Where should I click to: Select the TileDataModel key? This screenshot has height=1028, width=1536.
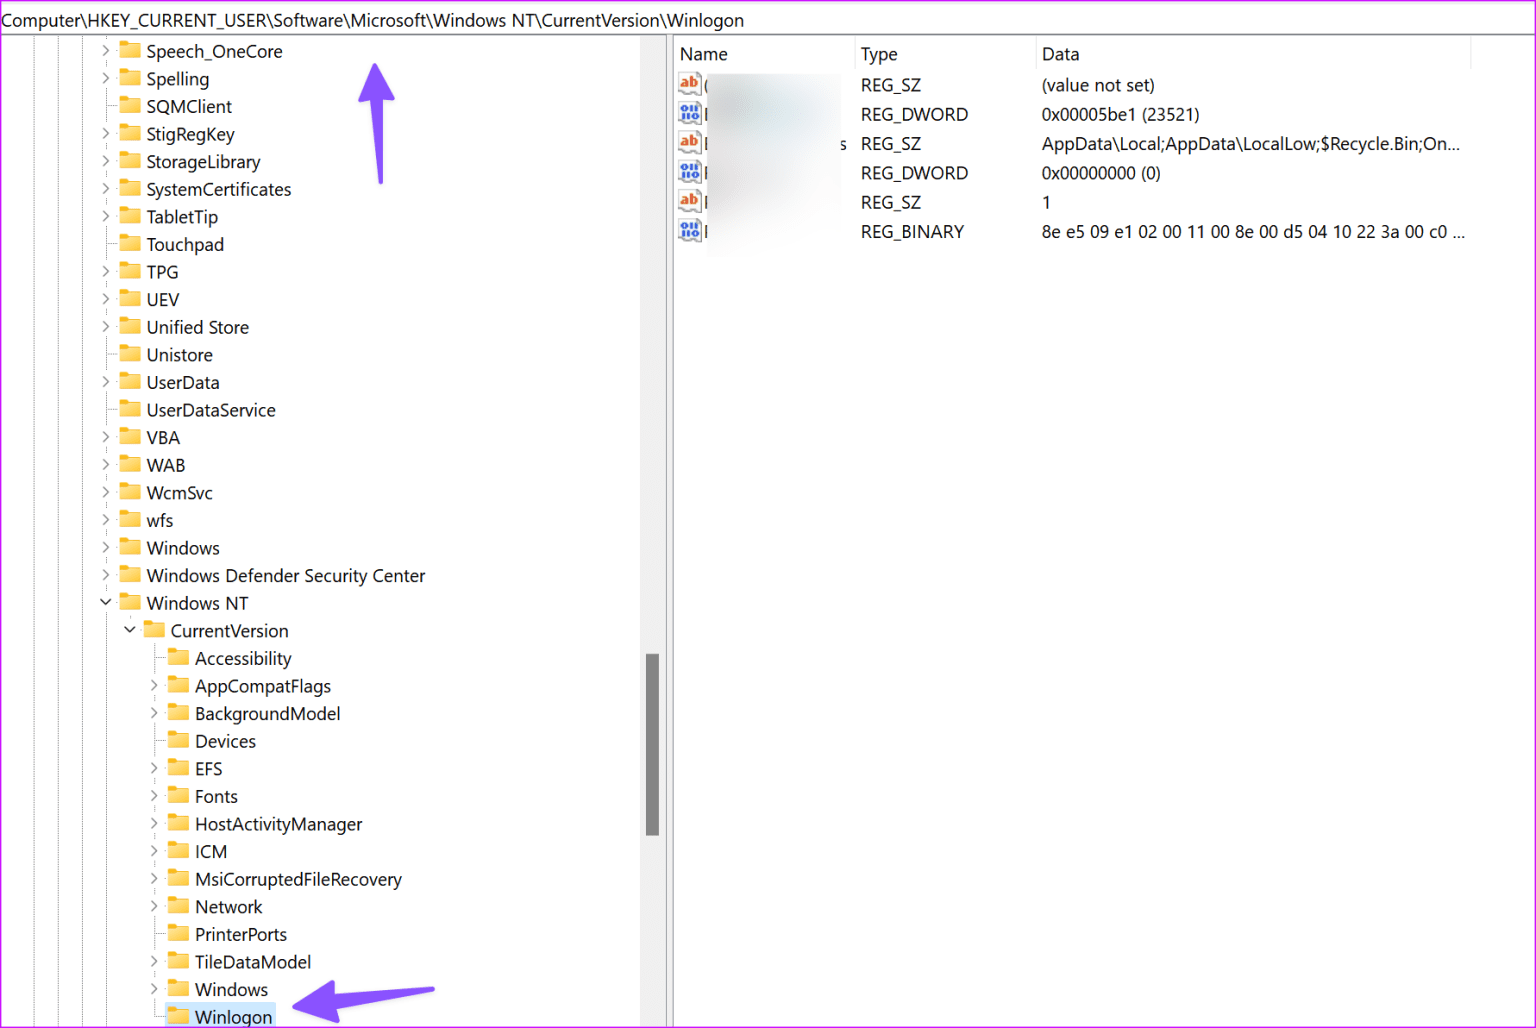(252, 961)
